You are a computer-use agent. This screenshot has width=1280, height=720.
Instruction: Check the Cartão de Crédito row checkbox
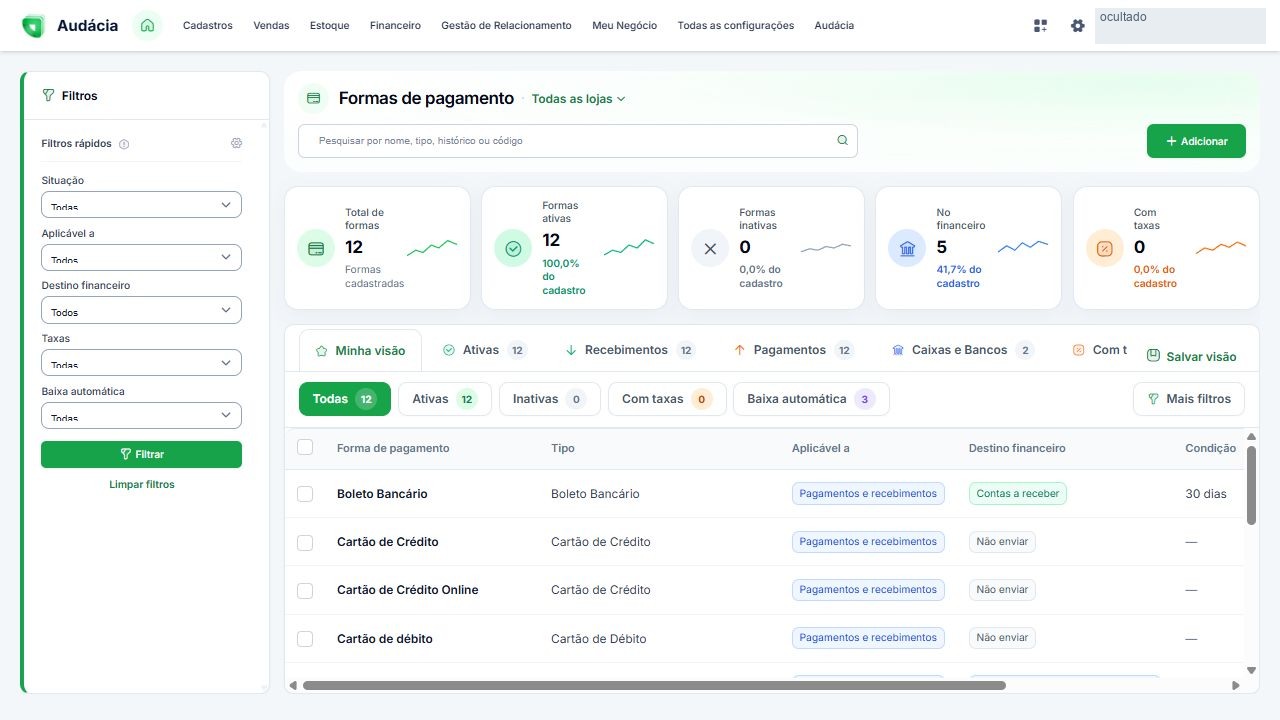point(305,542)
